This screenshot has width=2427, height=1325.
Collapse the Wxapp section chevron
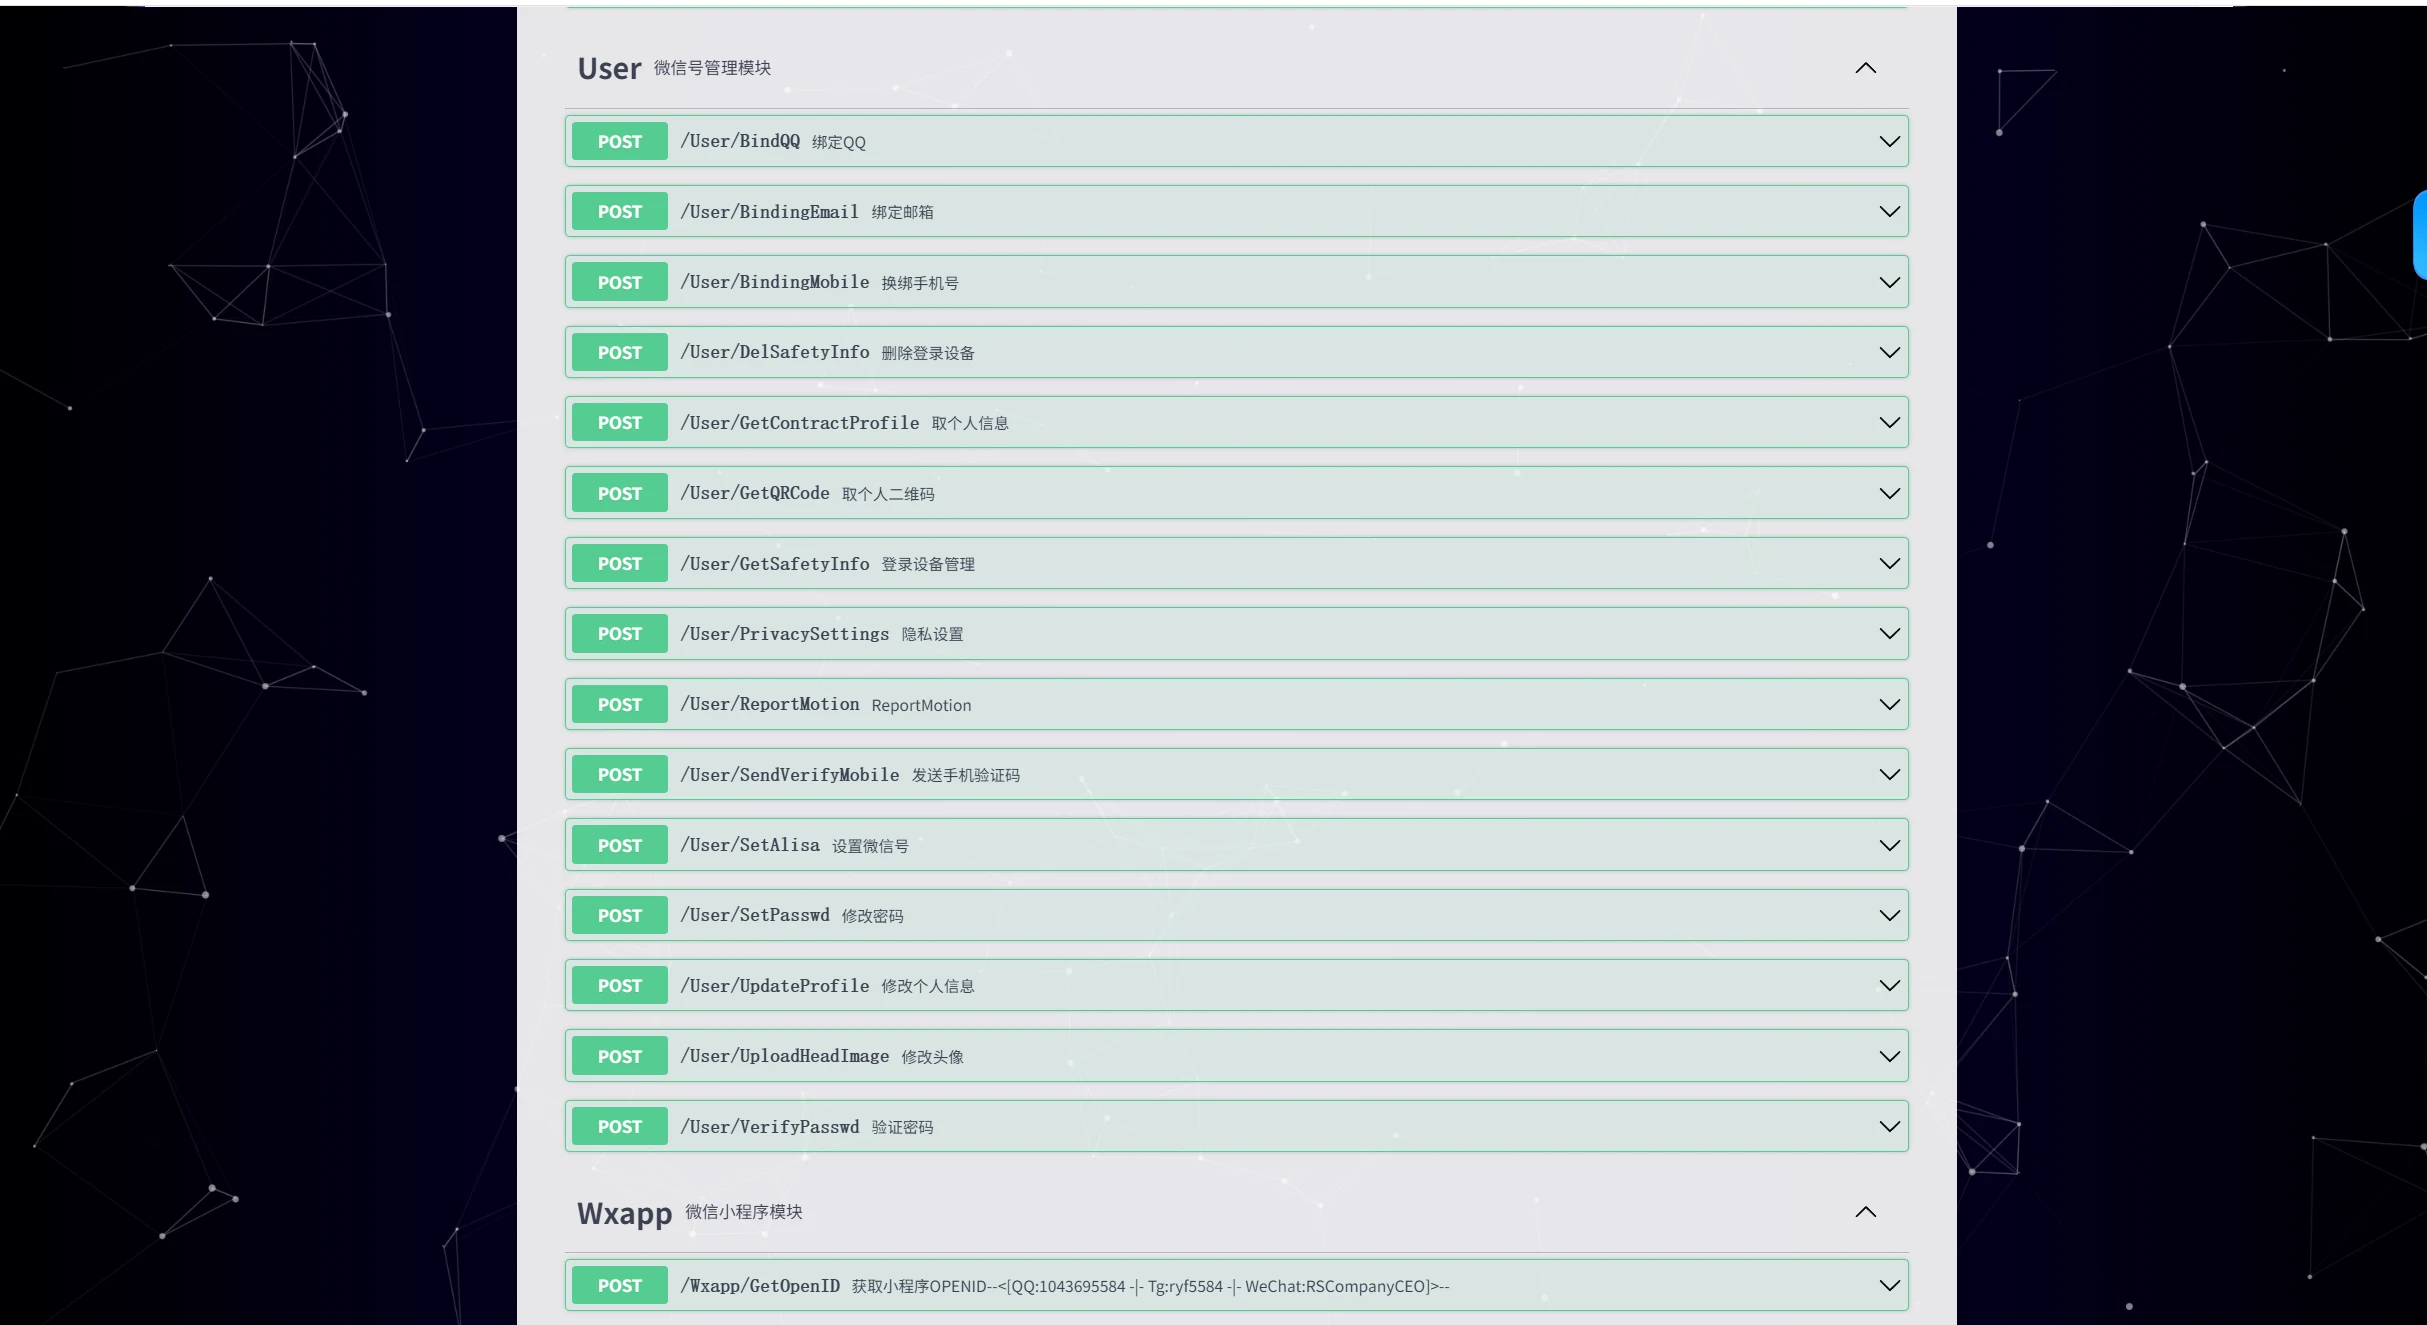[1865, 1212]
